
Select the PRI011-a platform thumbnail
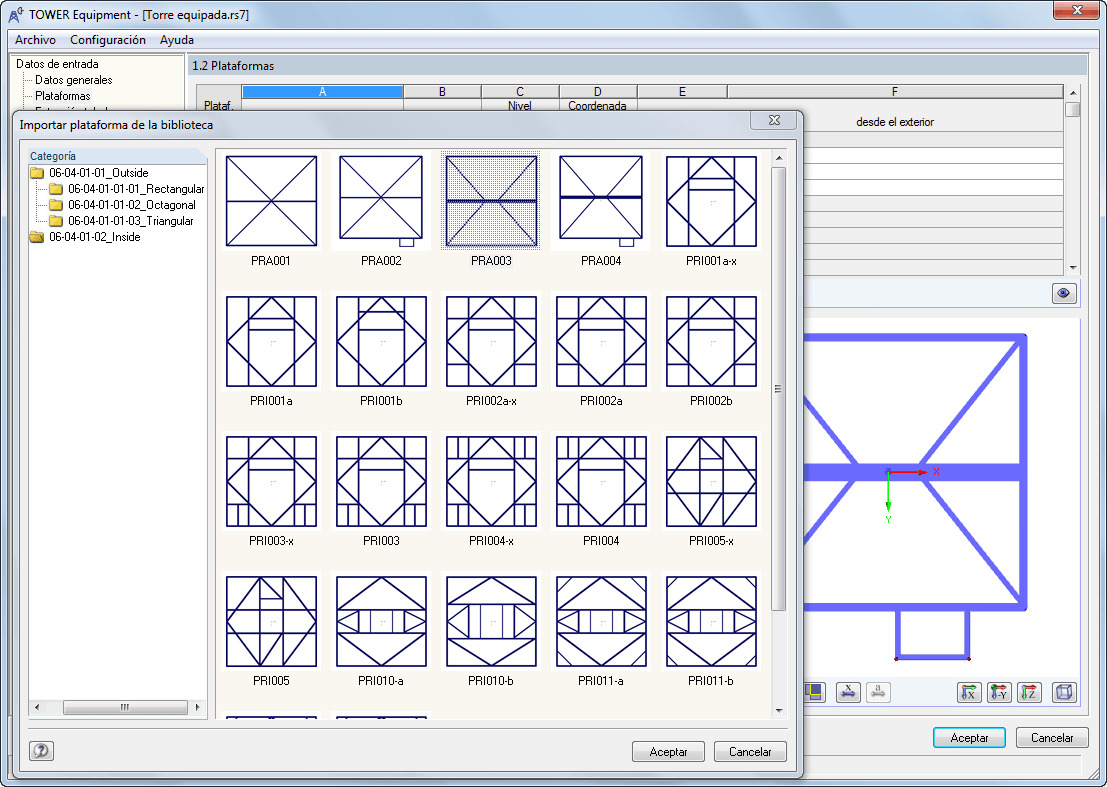(602, 622)
